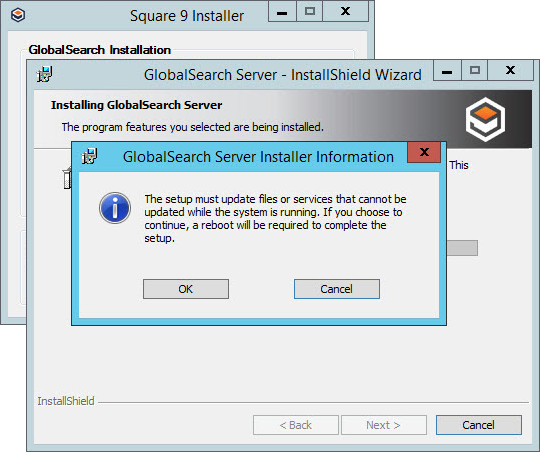
Task: Confirm the reboot notice with OK
Action: [186, 289]
